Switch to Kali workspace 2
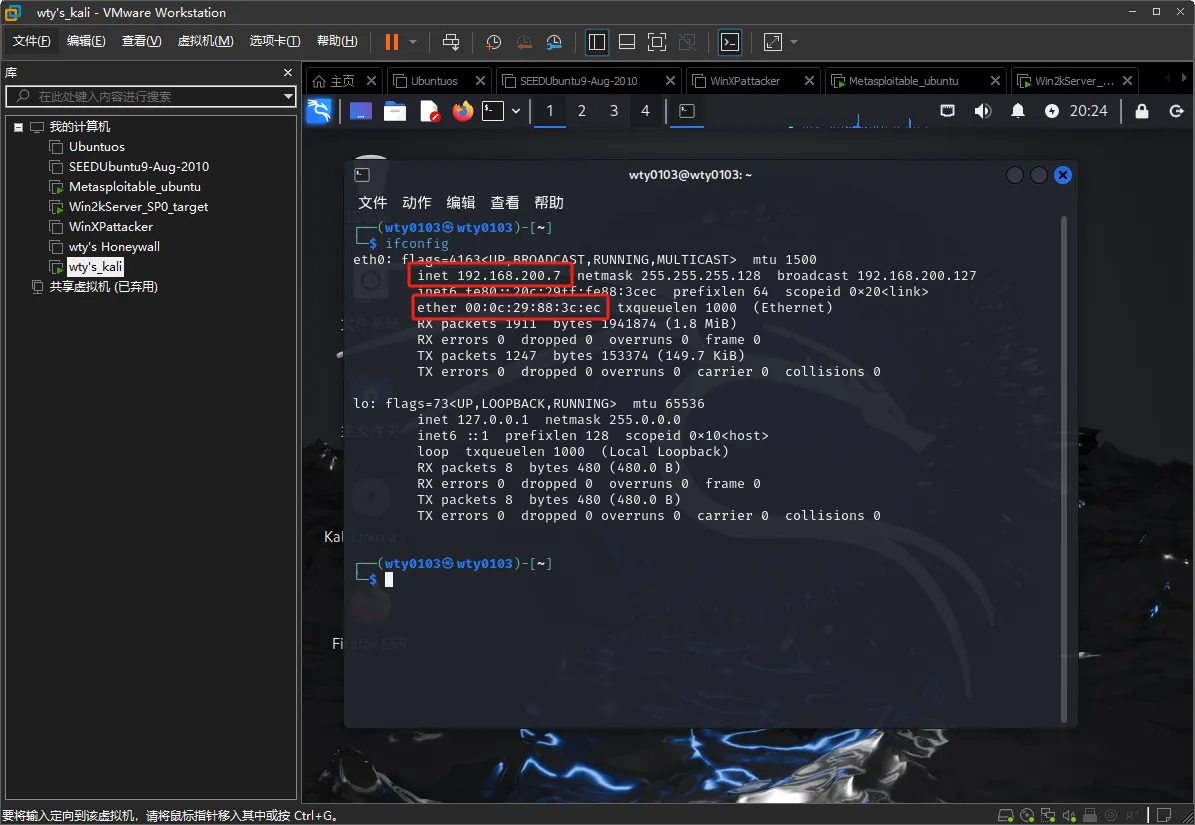The height and width of the screenshot is (825, 1195). point(581,111)
